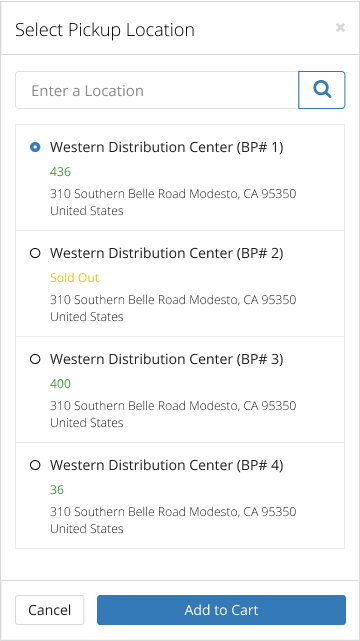This screenshot has width=360, height=641.
Task: Click Western Distribution Center (BP# 3) title
Action: pos(166,359)
